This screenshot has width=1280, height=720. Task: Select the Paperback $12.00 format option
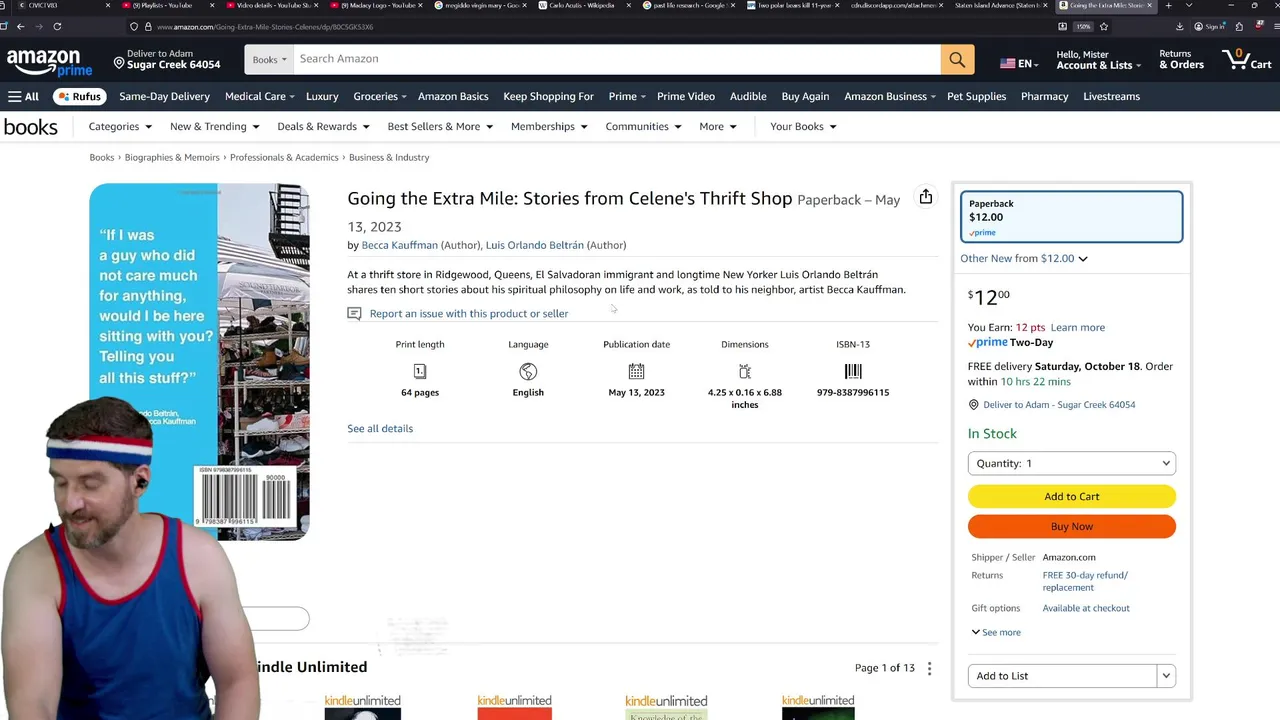pyautogui.click(x=1072, y=217)
